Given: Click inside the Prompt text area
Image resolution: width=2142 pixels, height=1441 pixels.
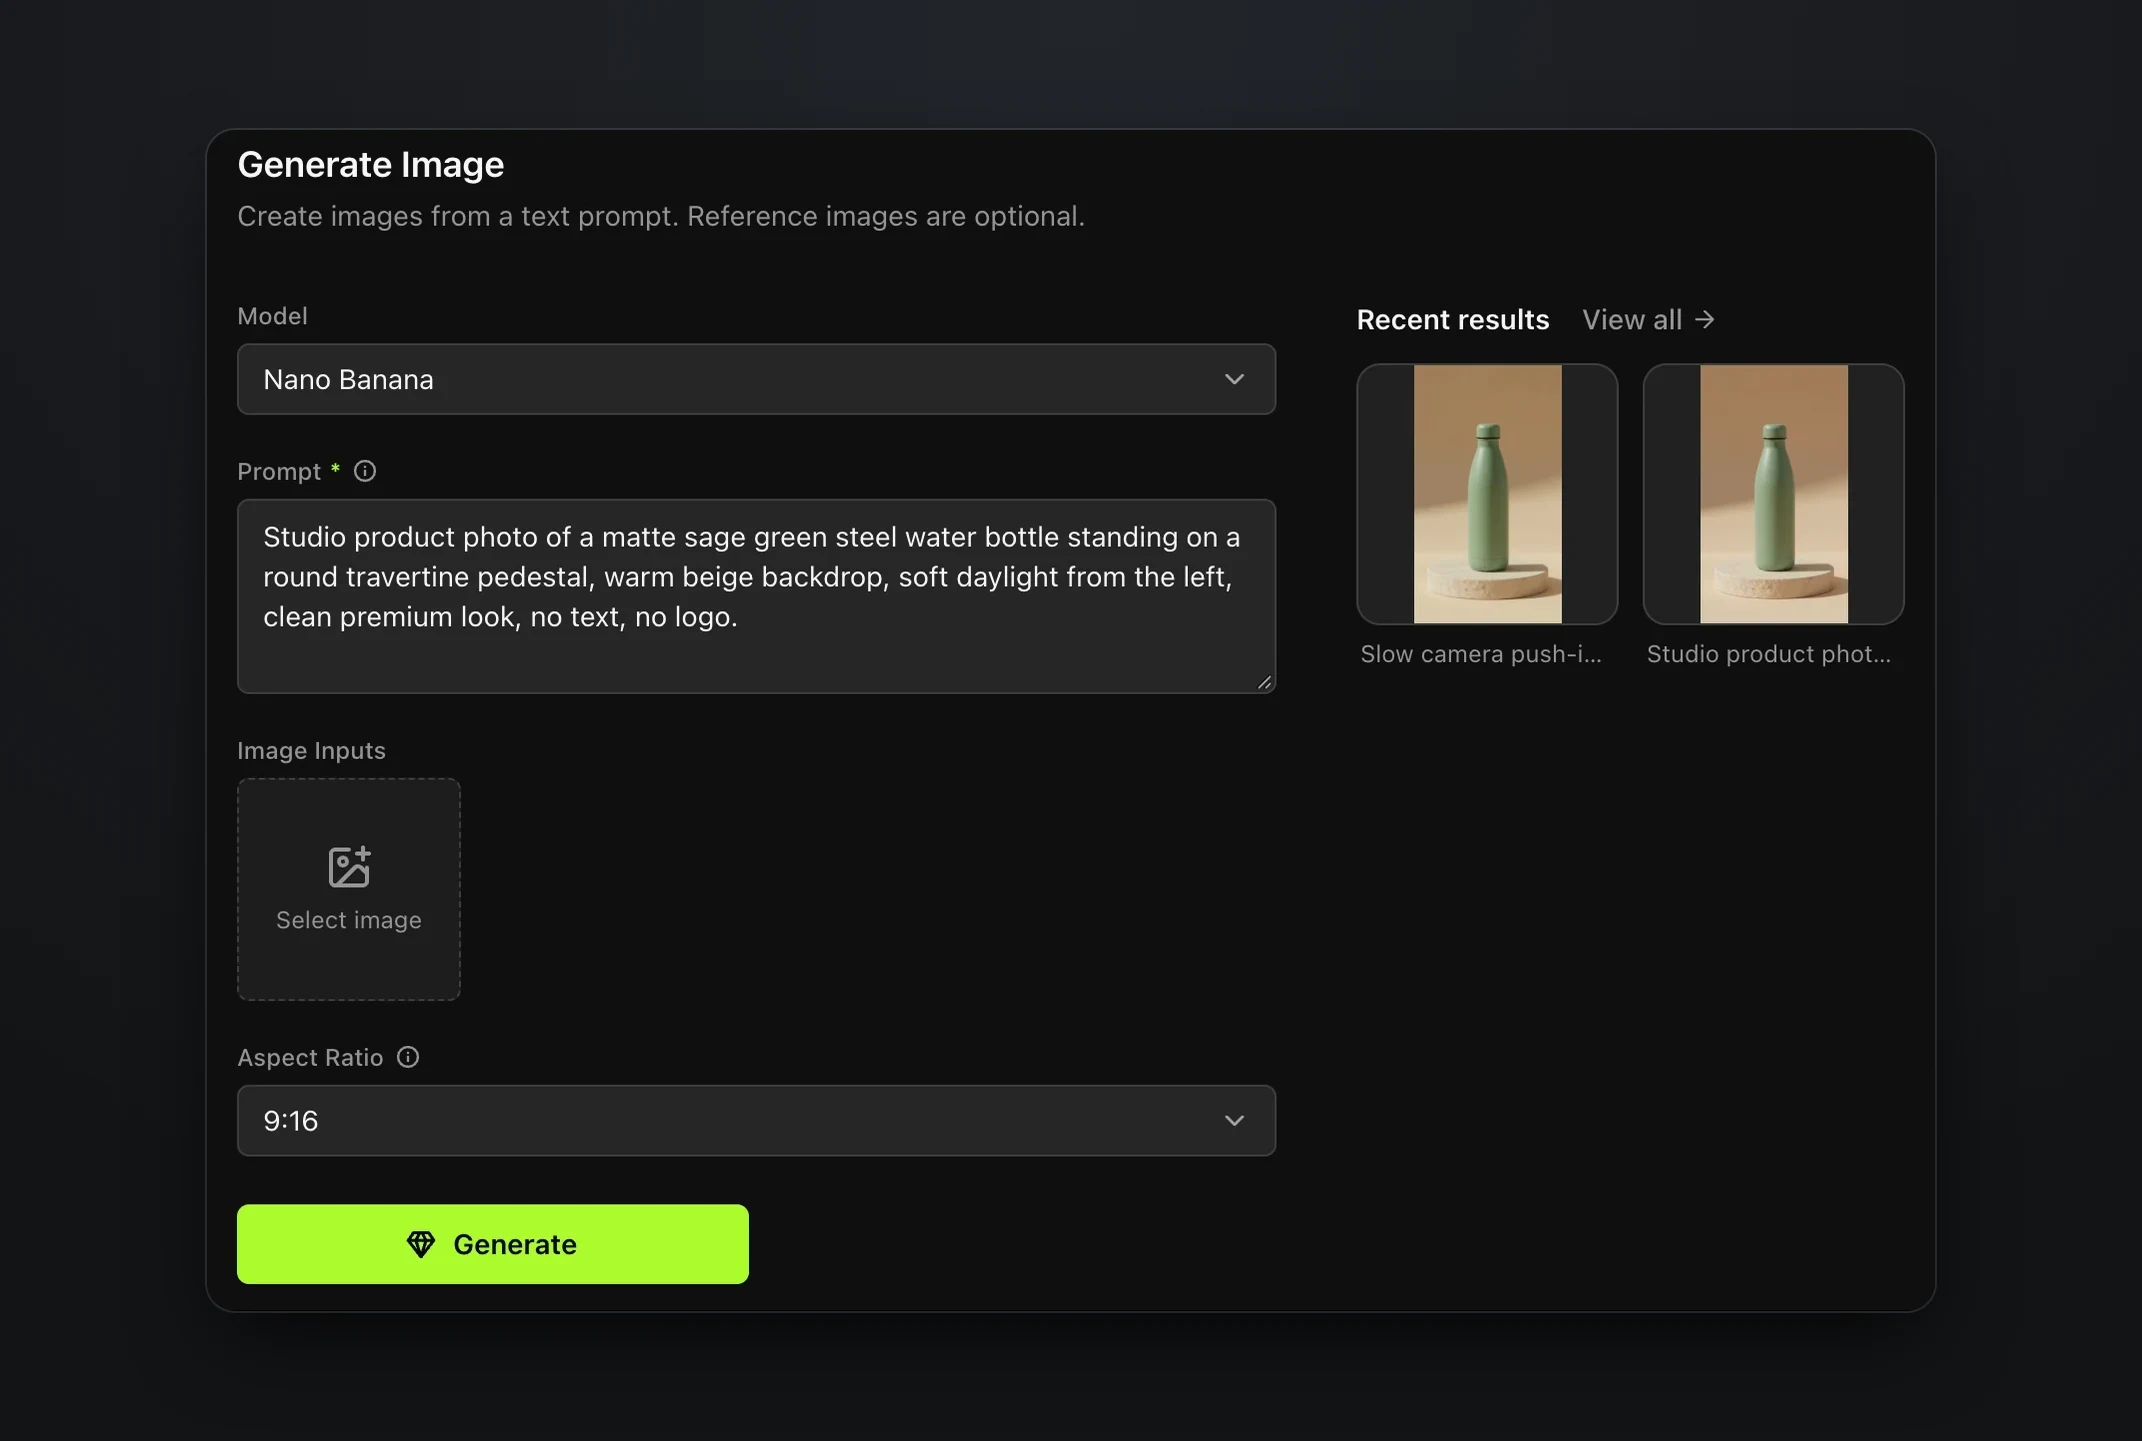Looking at the screenshot, I should [x=756, y=596].
